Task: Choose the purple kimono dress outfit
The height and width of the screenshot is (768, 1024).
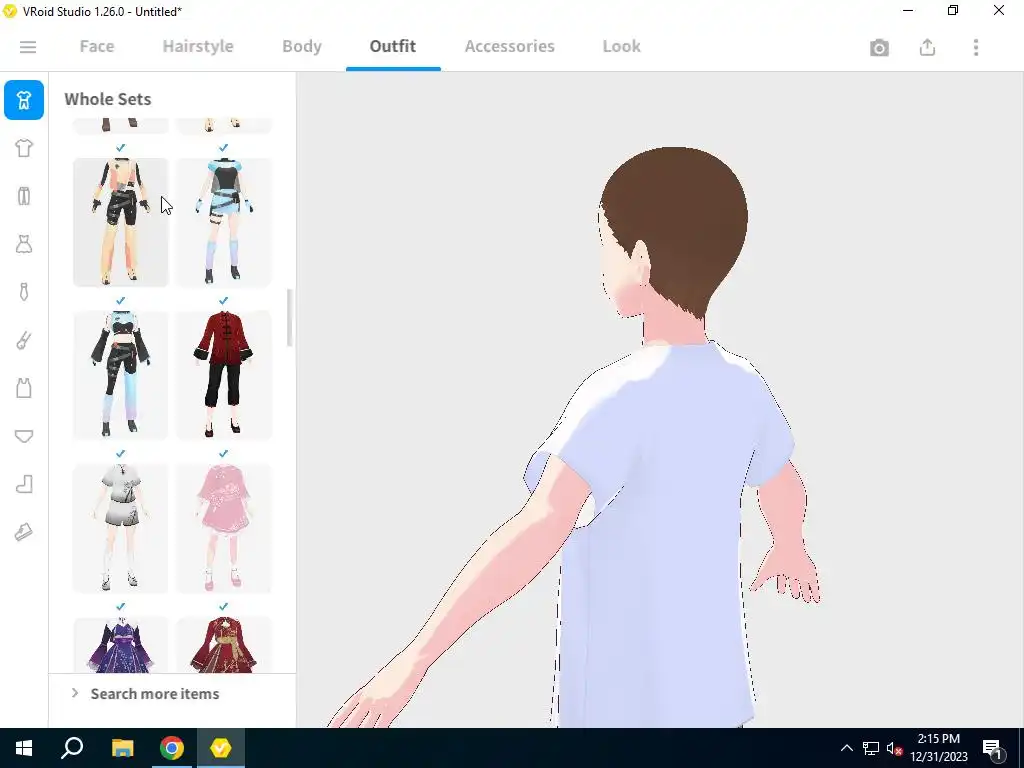Action: point(121,645)
